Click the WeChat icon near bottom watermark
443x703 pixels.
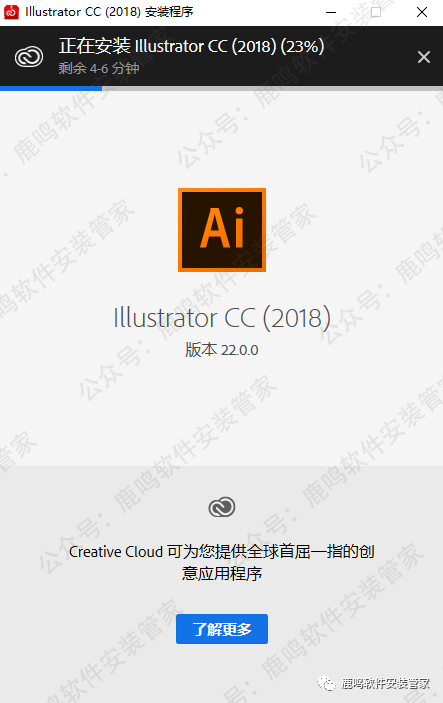(x=326, y=683)
